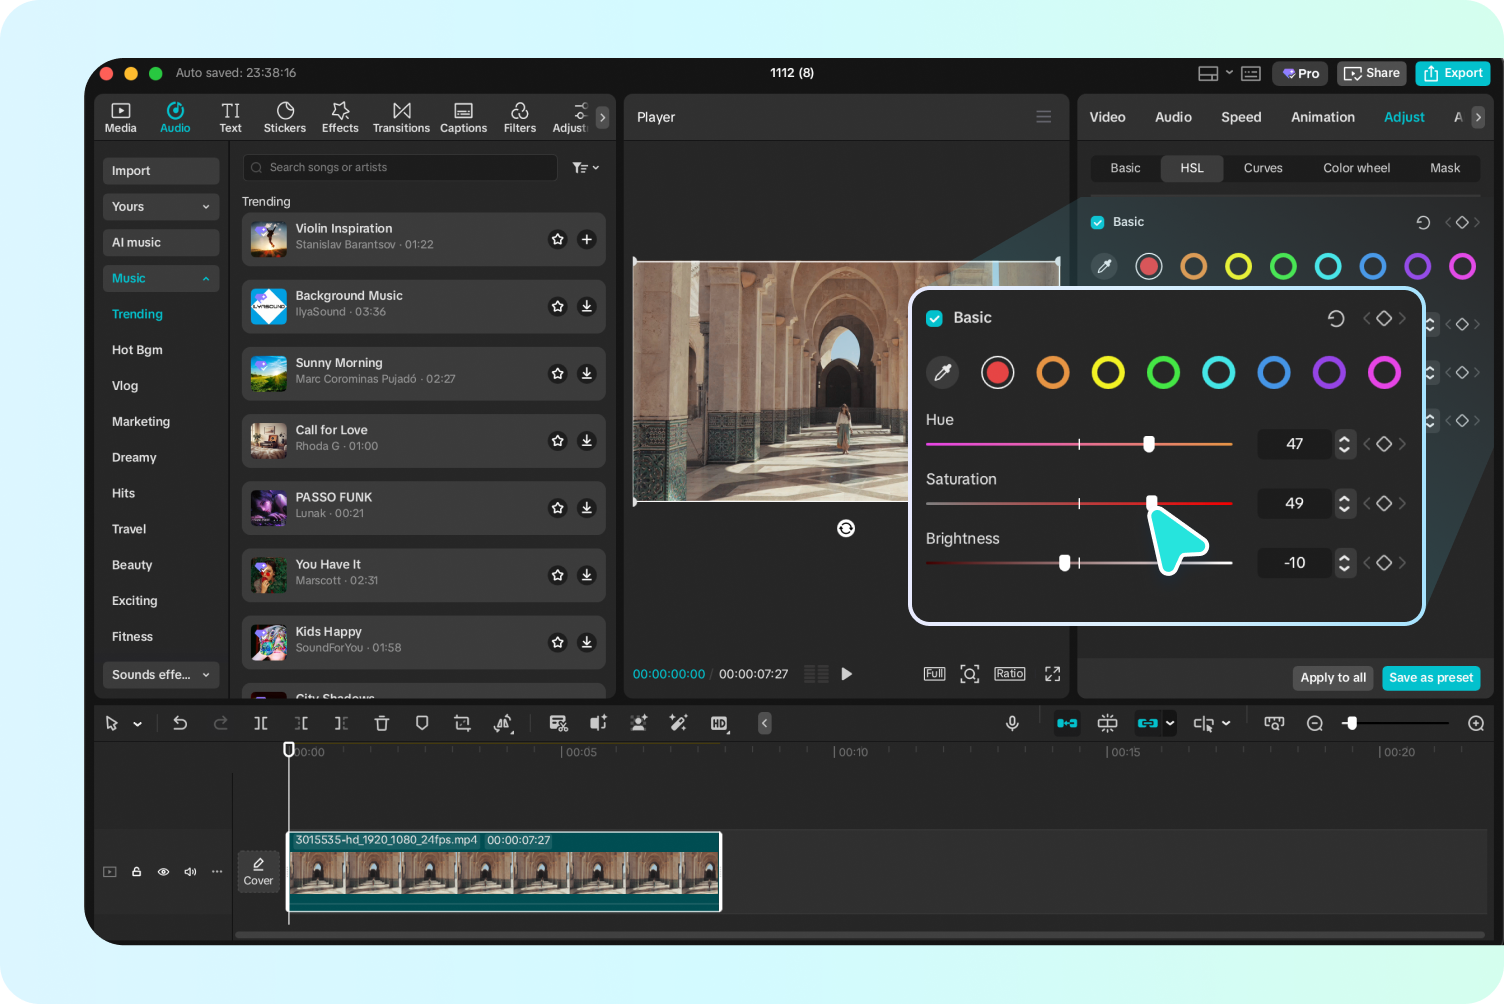
Task: Open the voiceover recording tool
Action: click(1012, 723)
